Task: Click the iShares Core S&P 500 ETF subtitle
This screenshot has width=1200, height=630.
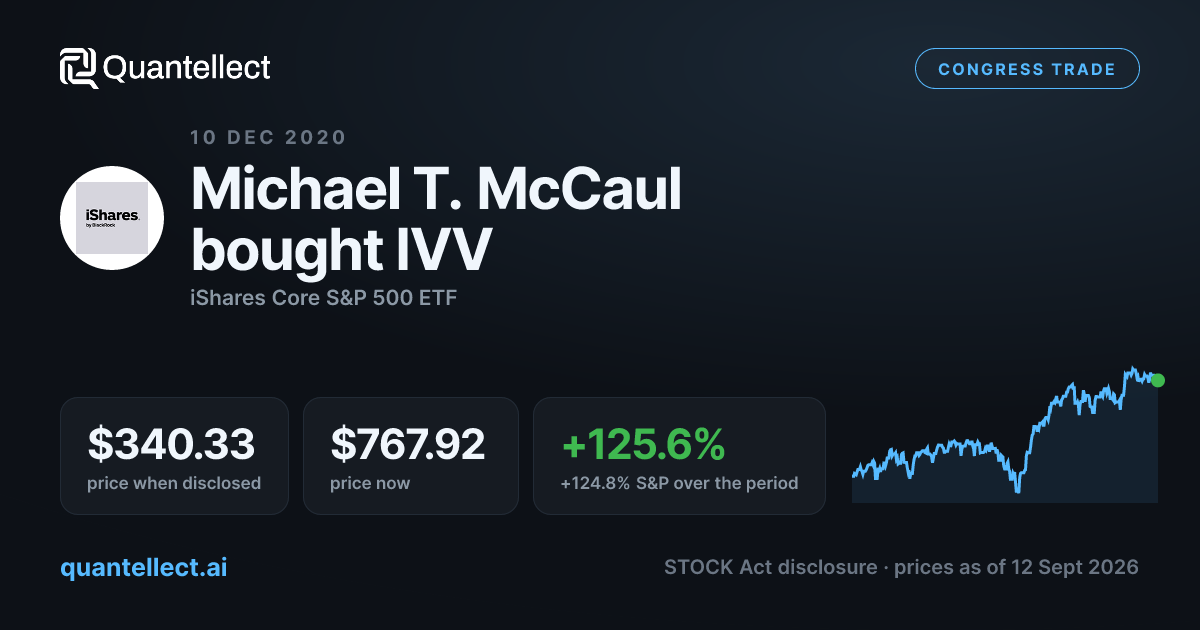Action: pyautogui.click(x=323, y=298)
